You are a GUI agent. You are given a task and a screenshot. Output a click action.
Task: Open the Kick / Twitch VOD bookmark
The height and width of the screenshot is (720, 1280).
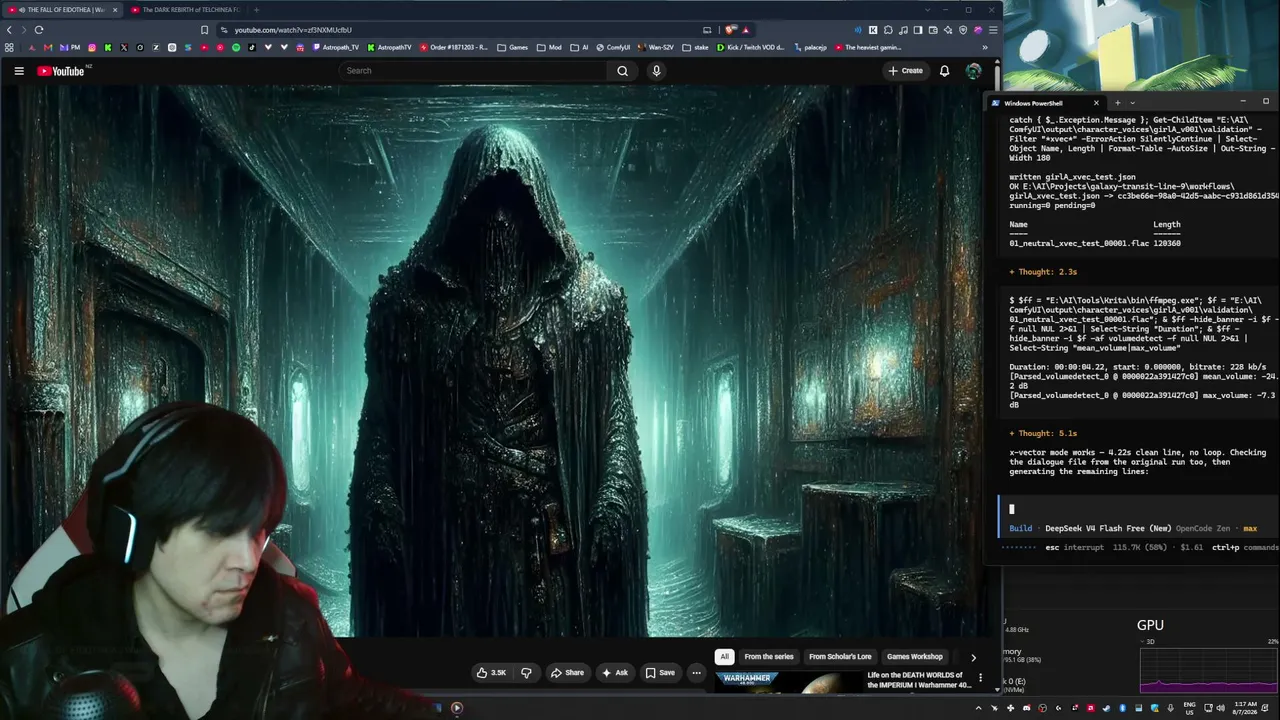[751, 47]
